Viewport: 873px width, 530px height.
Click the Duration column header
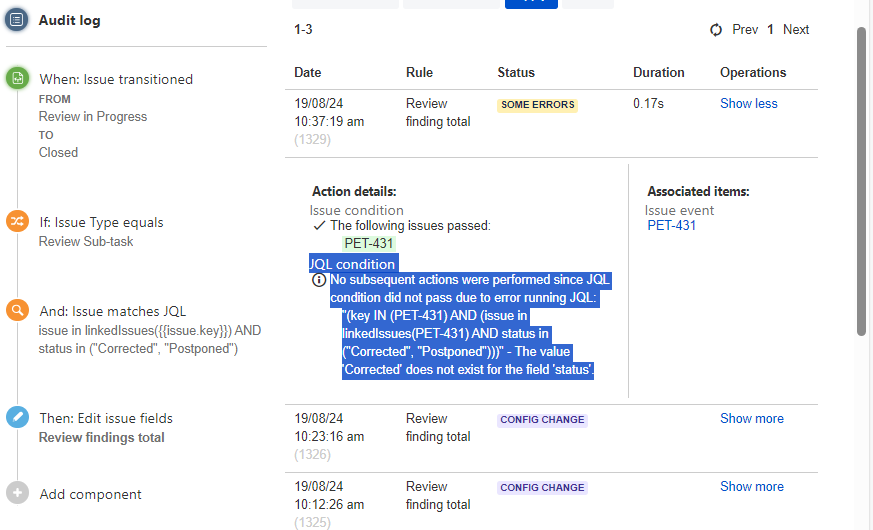(659, 72)
